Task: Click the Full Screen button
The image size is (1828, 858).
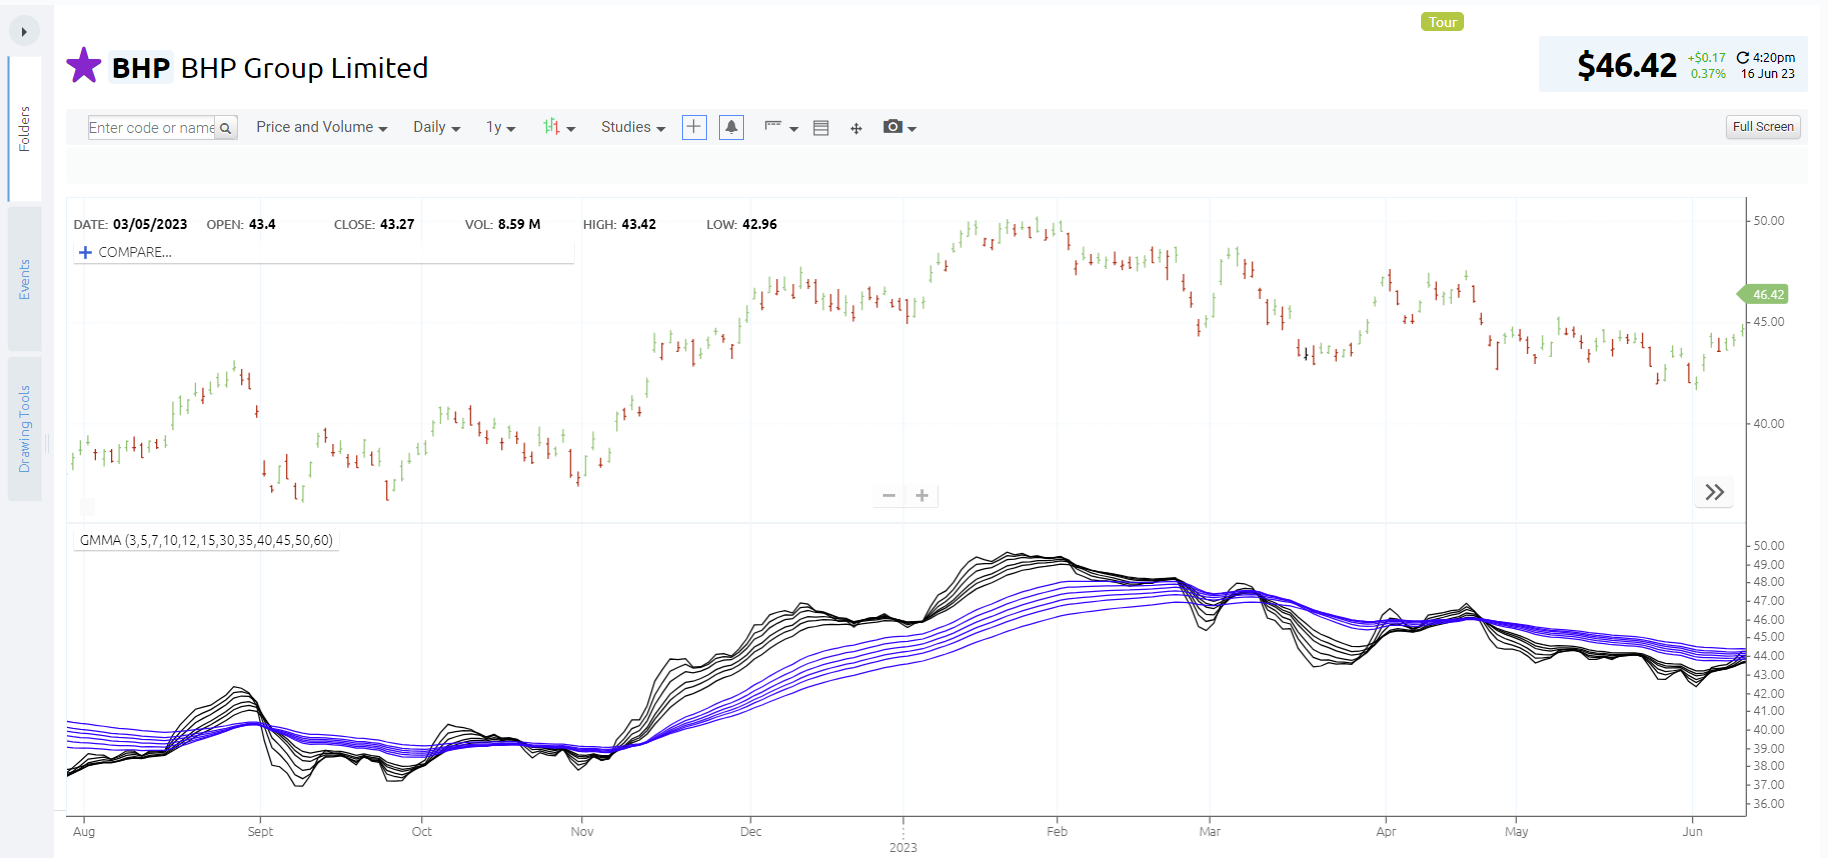Action: [1763, 127]
